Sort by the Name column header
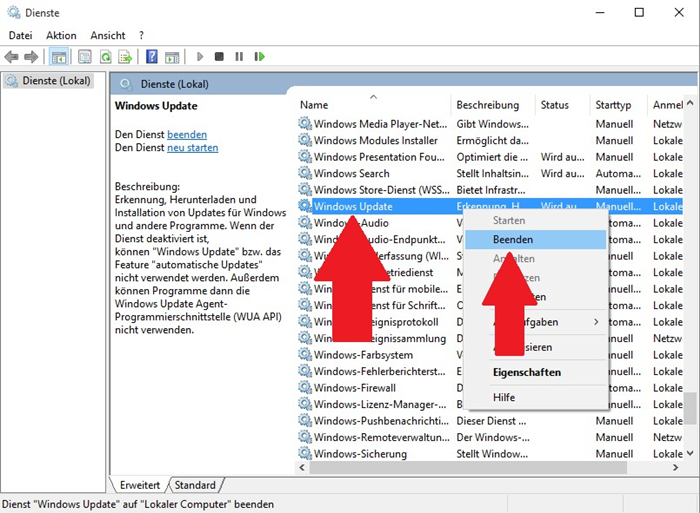 [373, 105]
